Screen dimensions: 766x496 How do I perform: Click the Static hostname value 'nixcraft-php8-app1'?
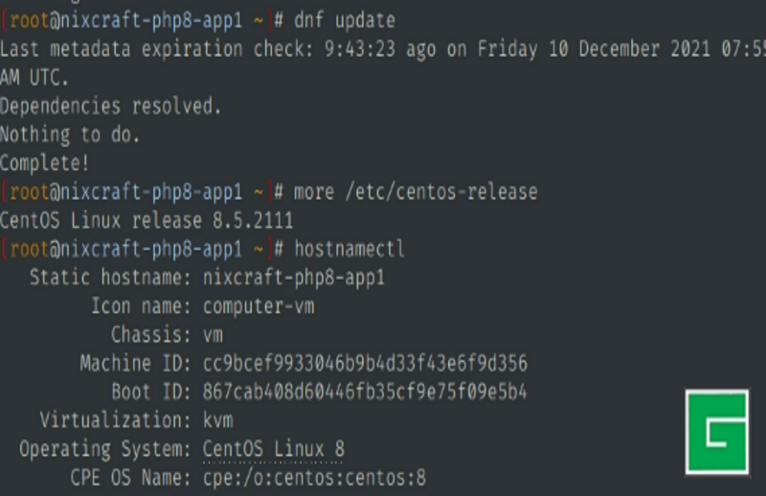[293, 277]
